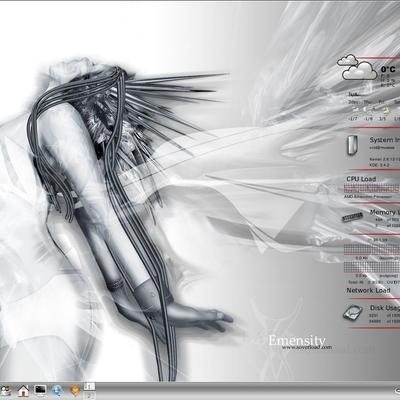This screenshot has height=400, width=400.
Task: Open the blue globe web browser icon
Action: pyautogui.click(x=57, y=391)
